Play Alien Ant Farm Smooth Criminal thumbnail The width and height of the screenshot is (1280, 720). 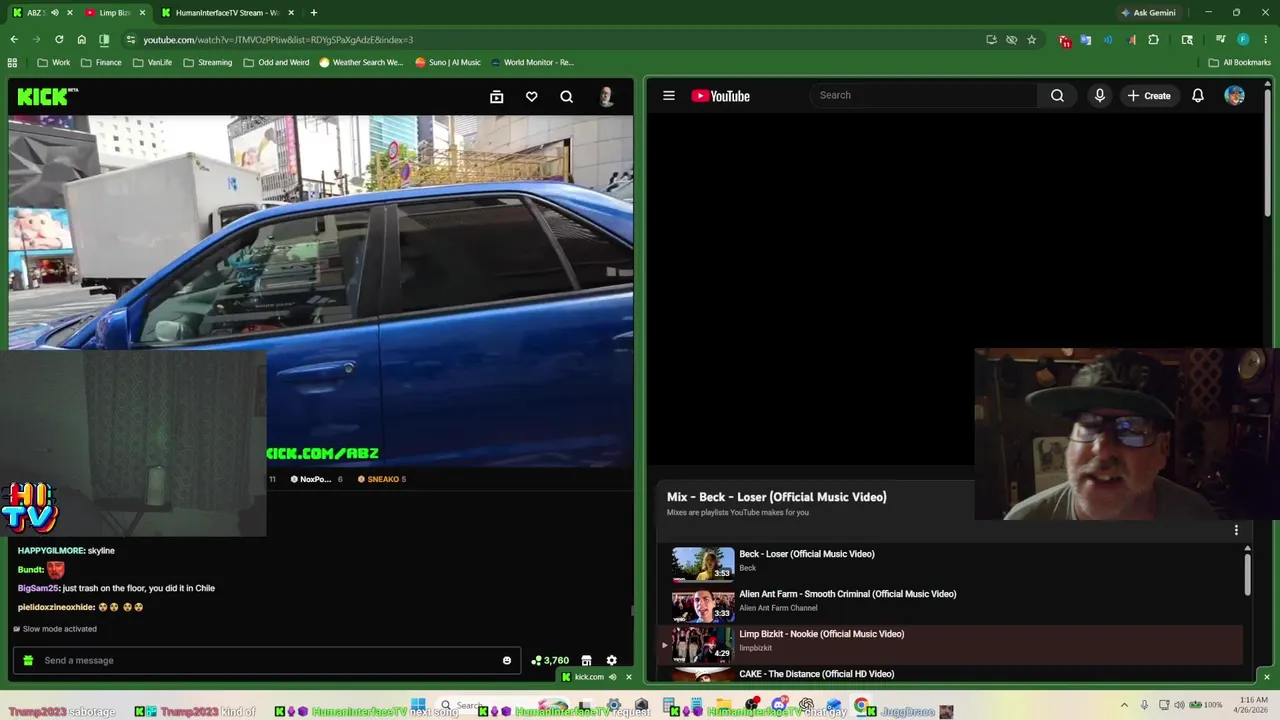tap(703, 604)
